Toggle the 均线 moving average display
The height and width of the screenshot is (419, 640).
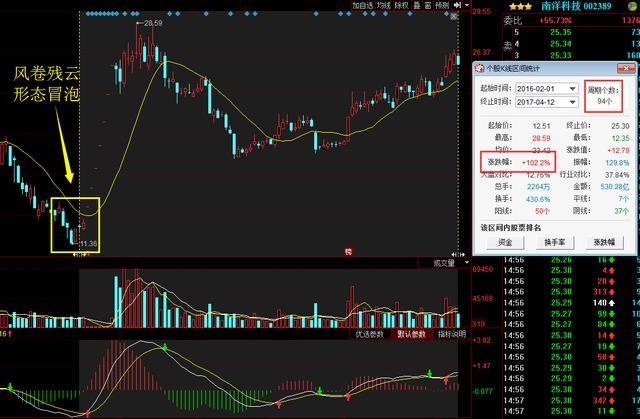click(384, 5)
